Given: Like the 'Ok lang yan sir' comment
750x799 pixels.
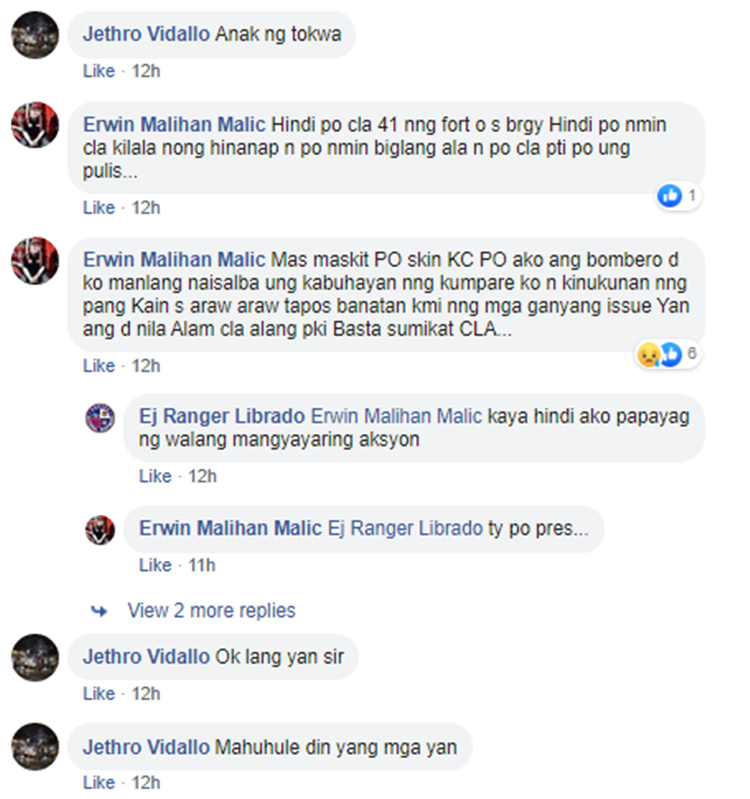Looking at the screenshot, I should tap(99, 694).
